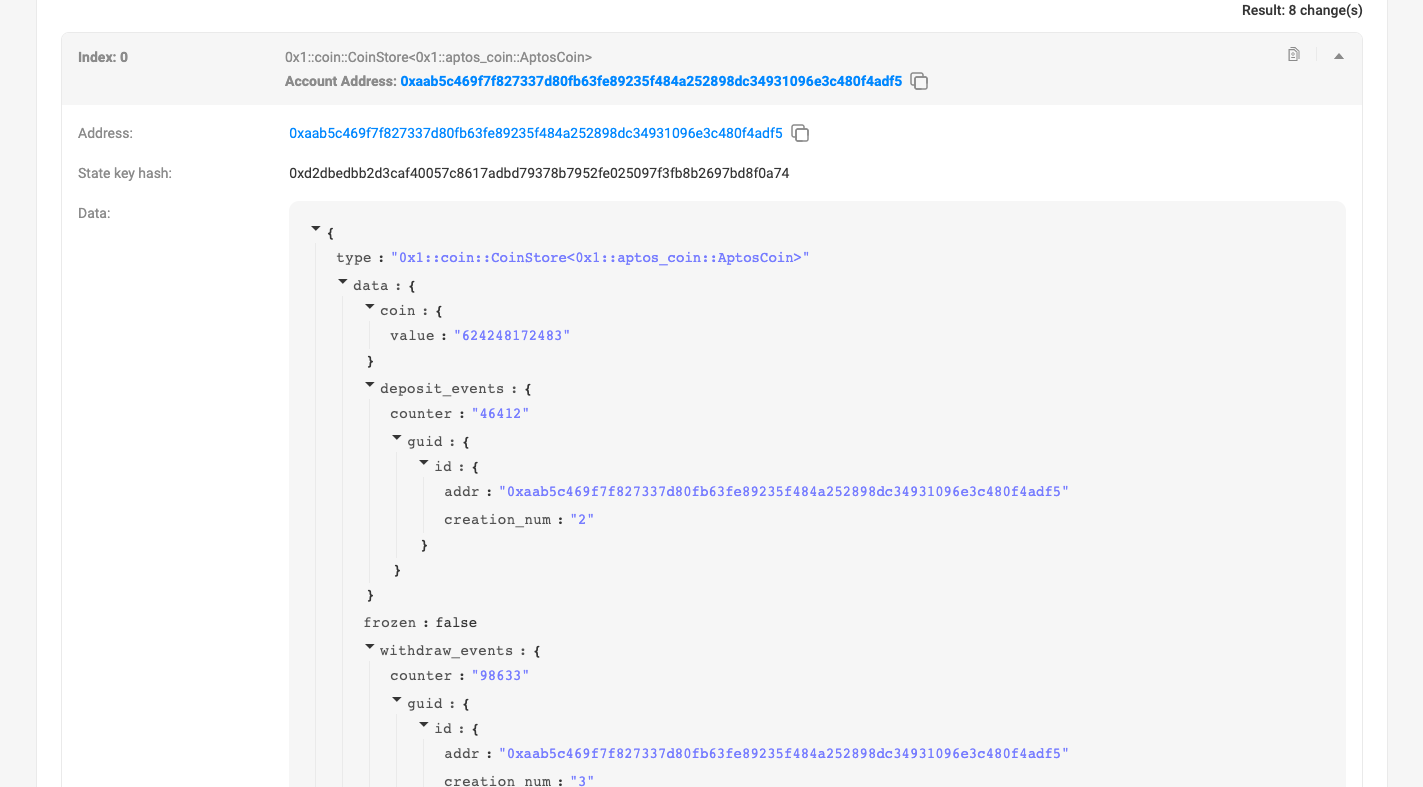Click the document icon in Index 0 header
Viewport: 1423px width, 787px height.
pyautogui.click(x=1293, y=55)
